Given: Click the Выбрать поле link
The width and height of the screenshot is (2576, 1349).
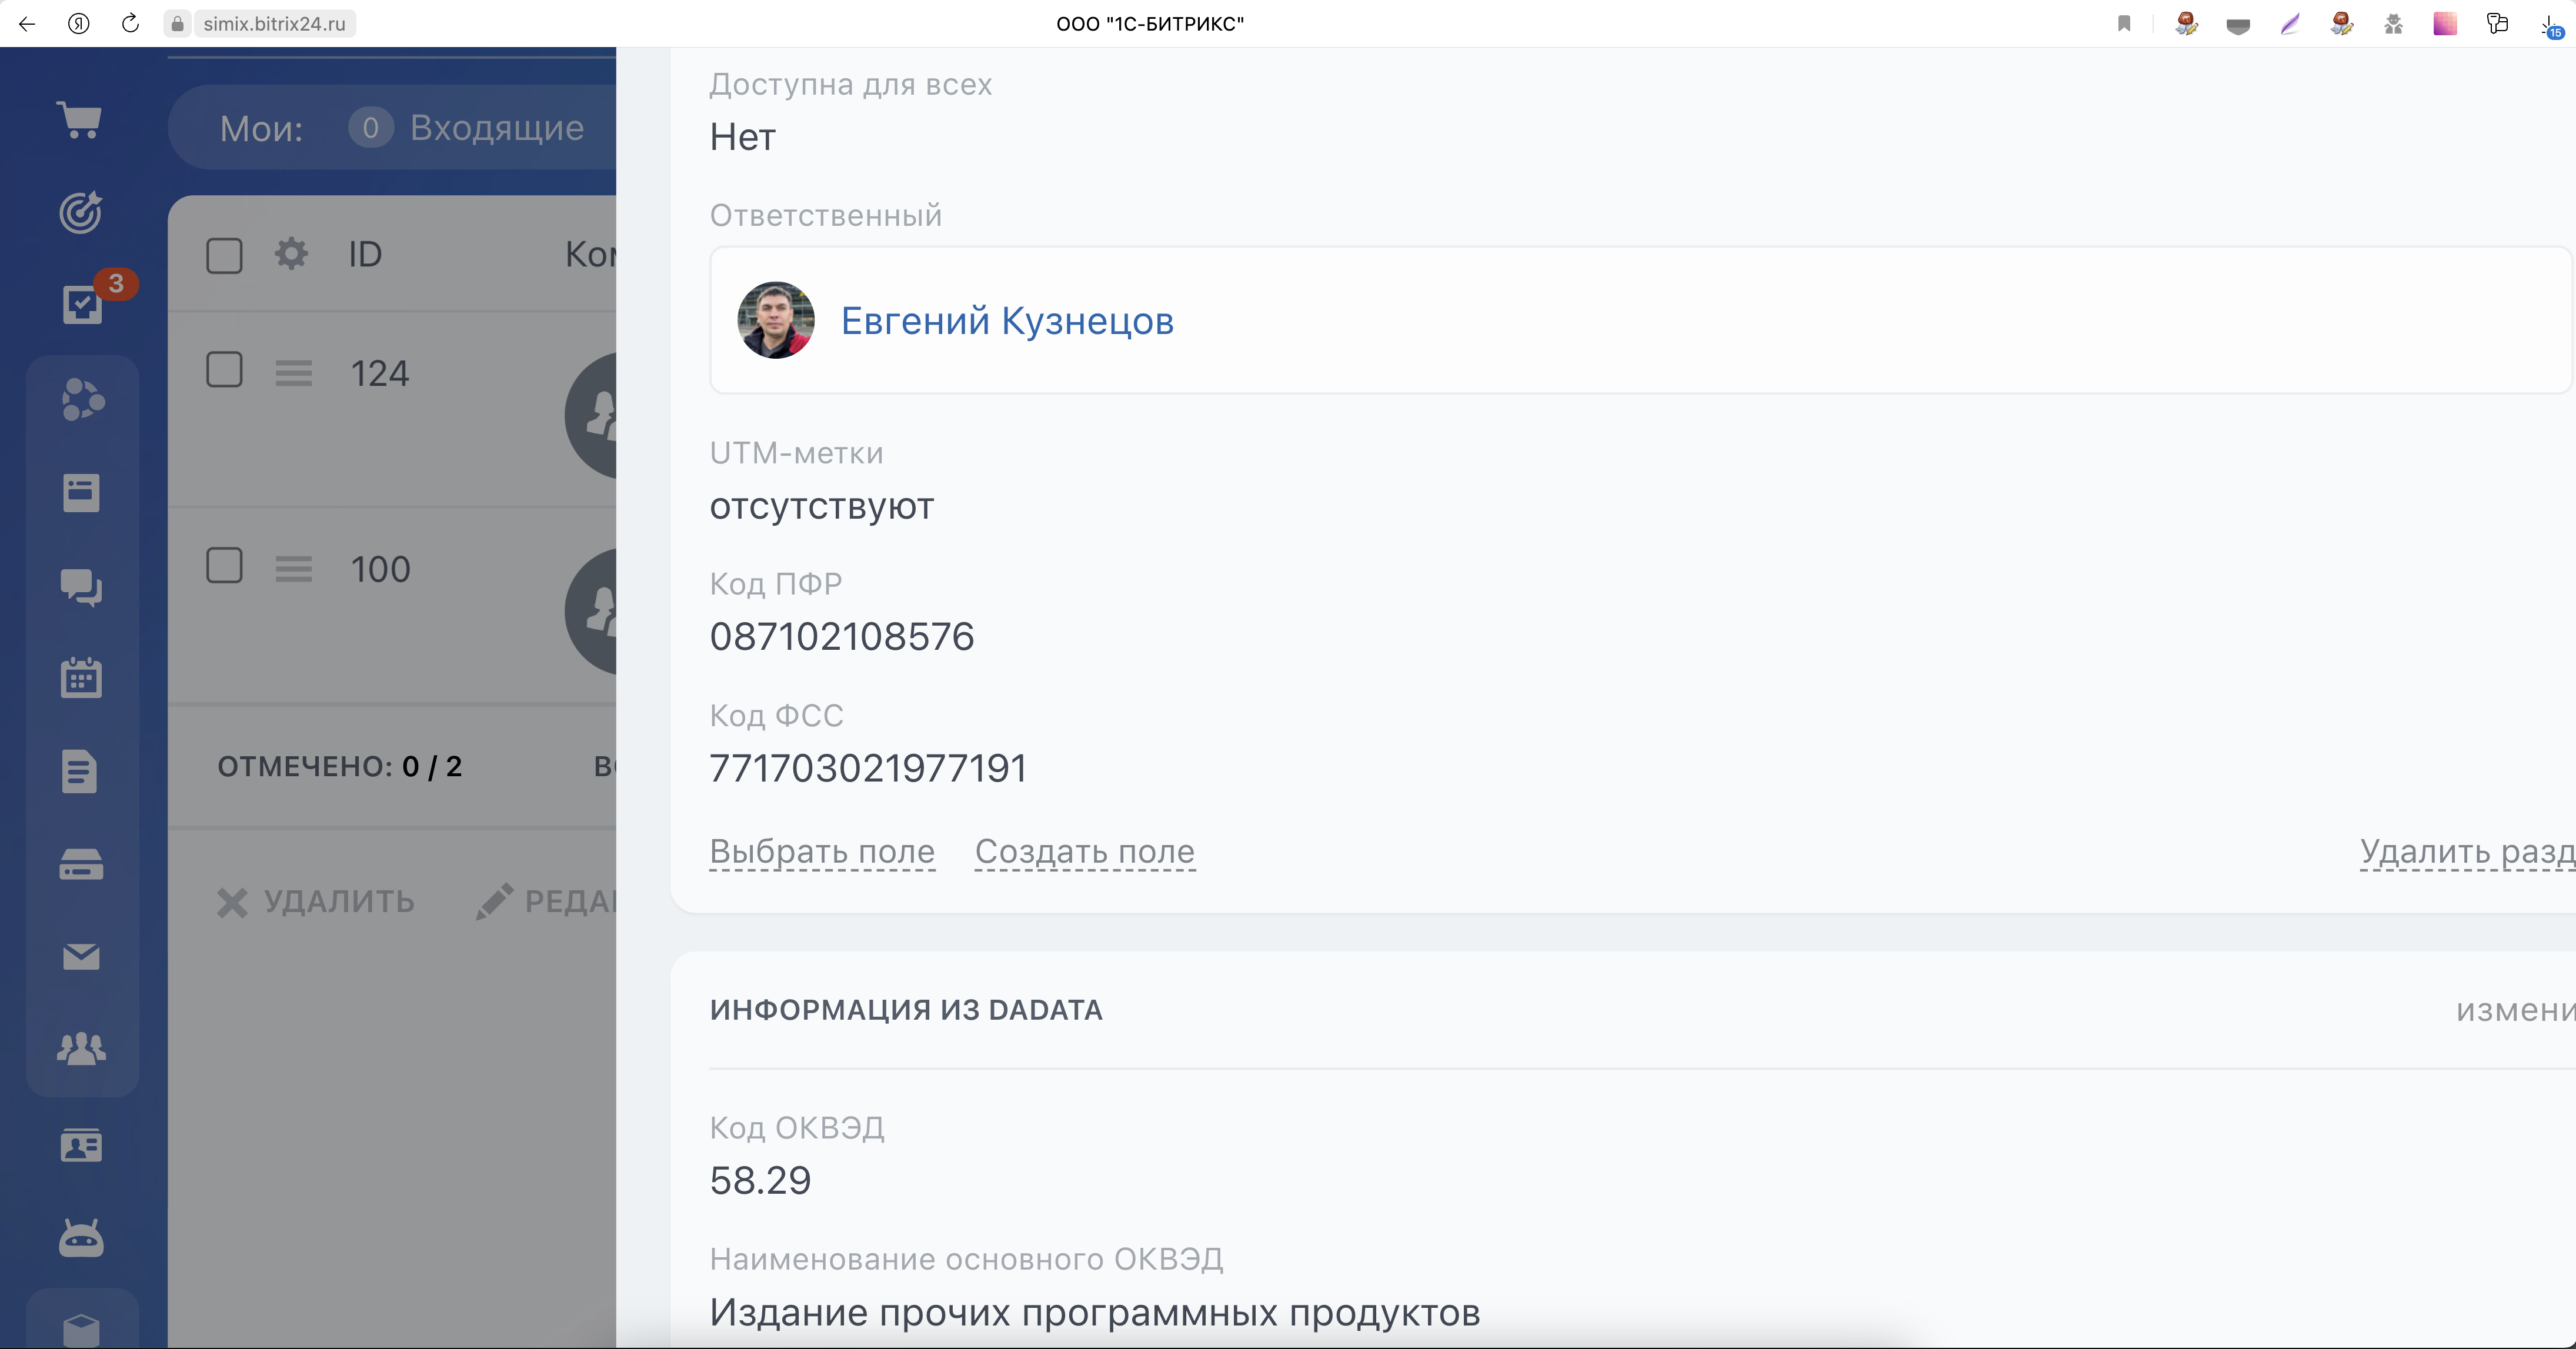Looking at the screenshot, I should 822,852.
